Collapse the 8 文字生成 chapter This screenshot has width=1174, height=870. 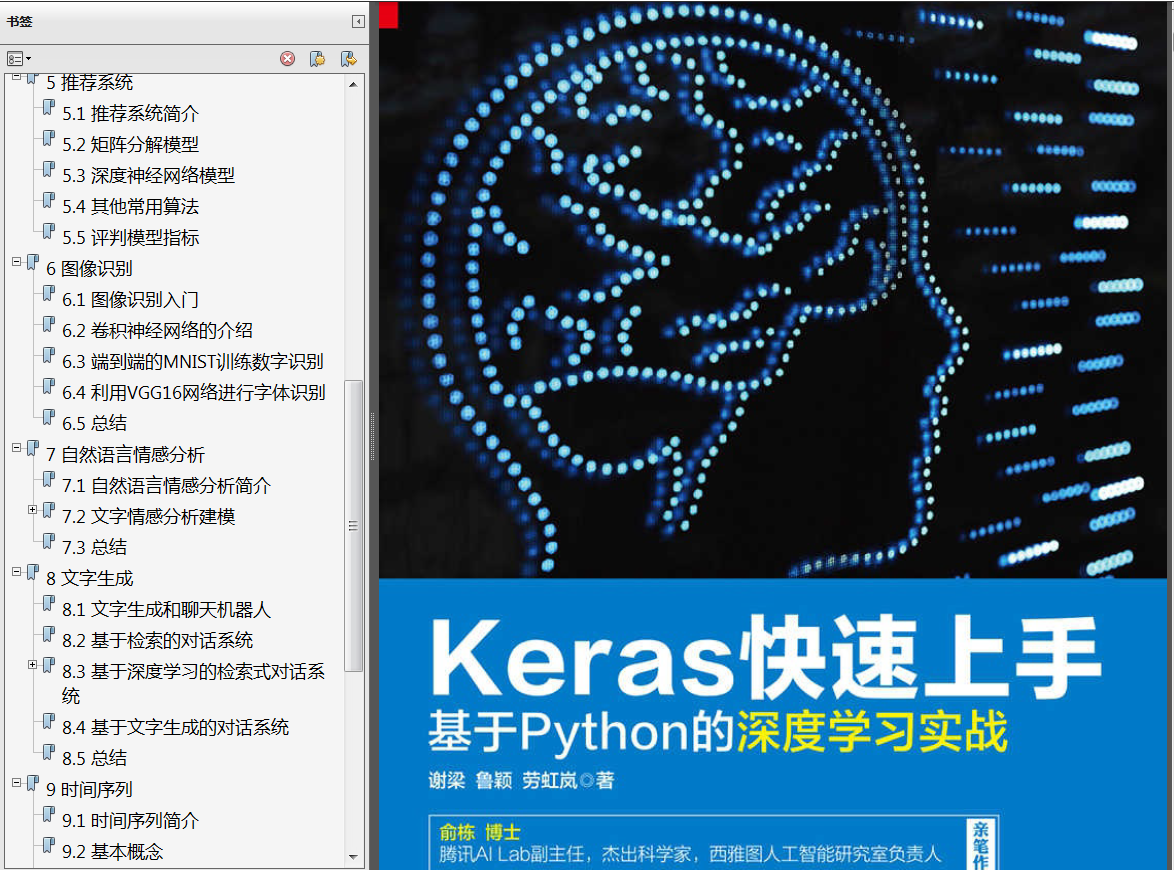(16, 571)
